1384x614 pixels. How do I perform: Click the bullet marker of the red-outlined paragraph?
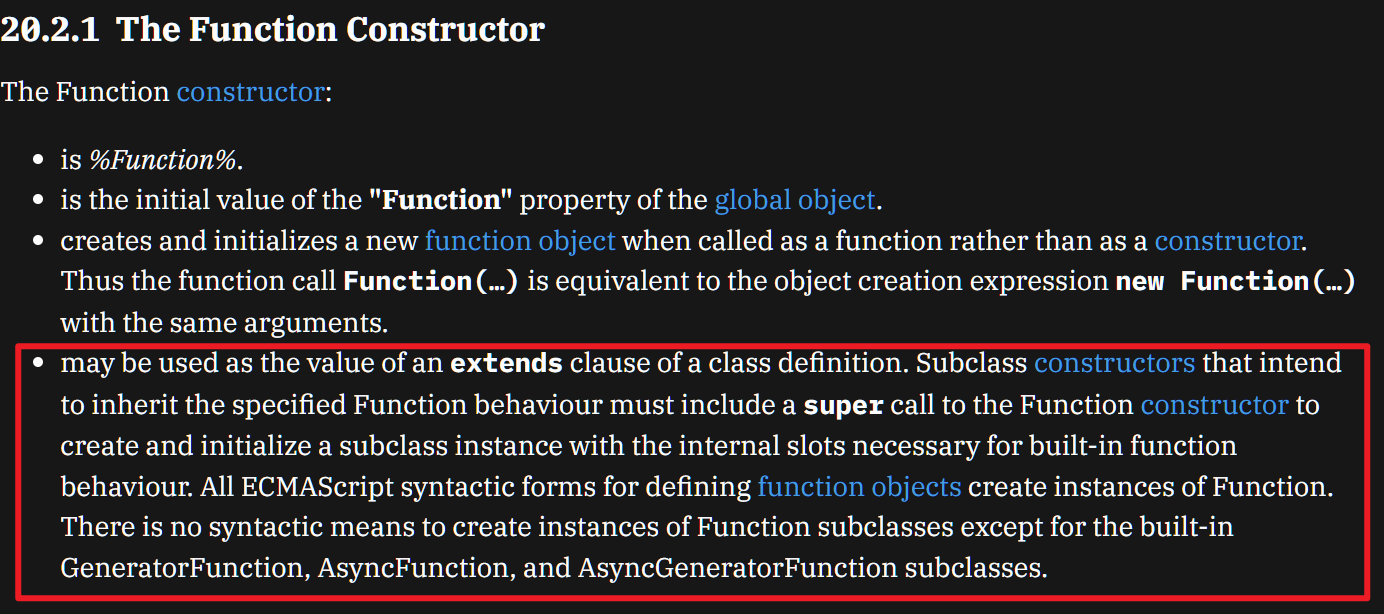pyautogui.click(x=40, y=363)
